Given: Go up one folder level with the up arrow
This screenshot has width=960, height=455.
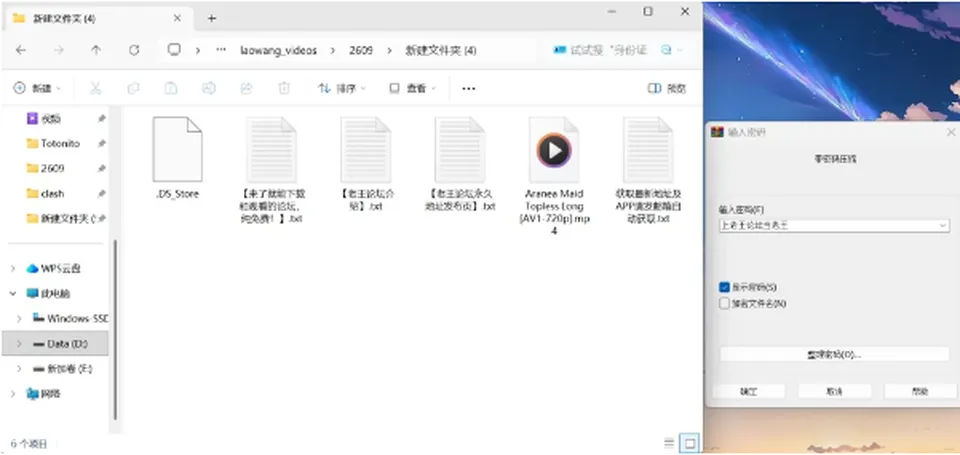Looking at the screenshot, I should [96, 50].
